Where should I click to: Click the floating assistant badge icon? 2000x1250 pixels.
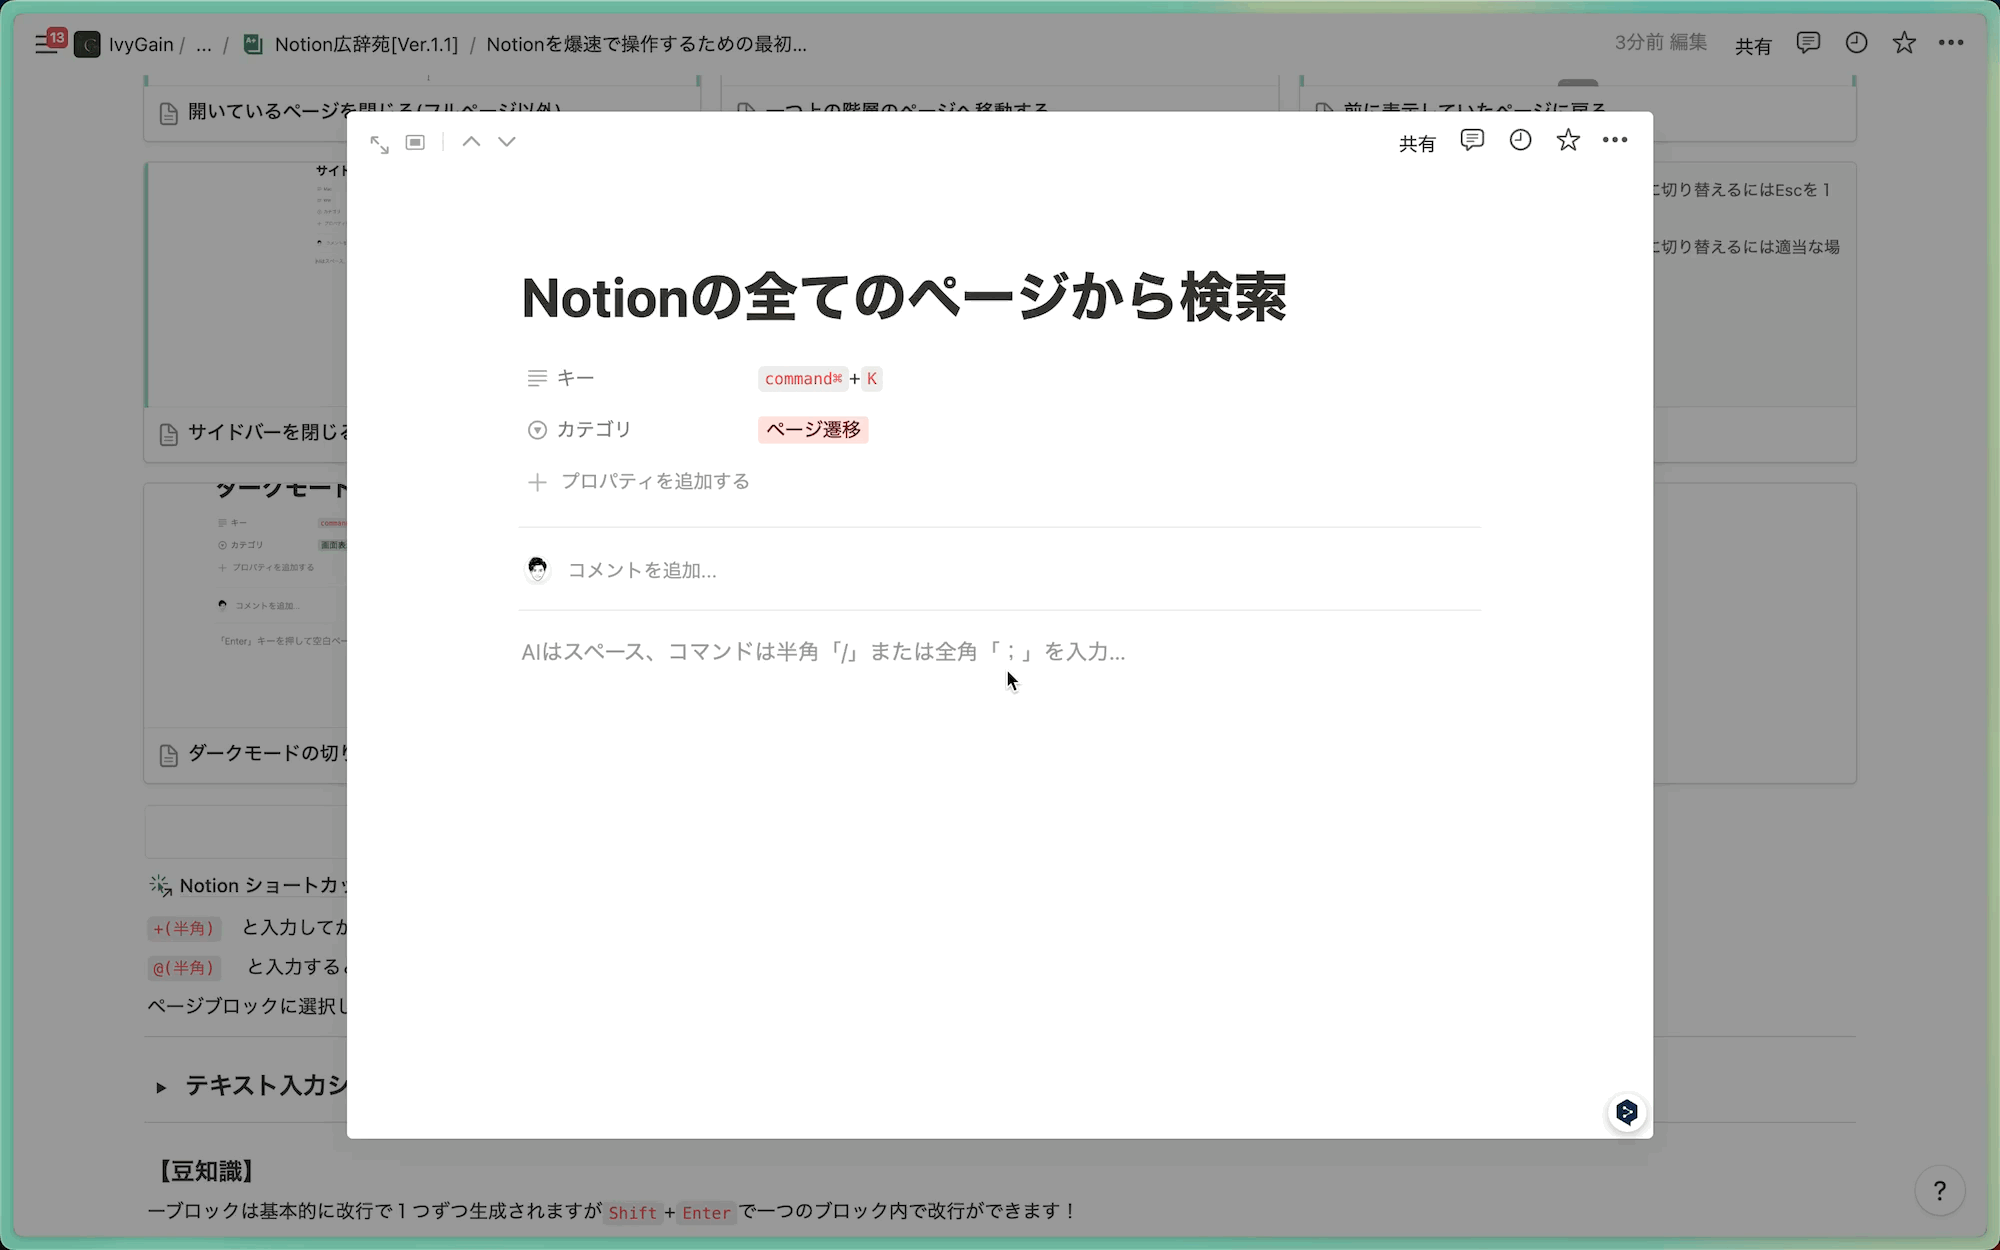tap(1627, 1112)
